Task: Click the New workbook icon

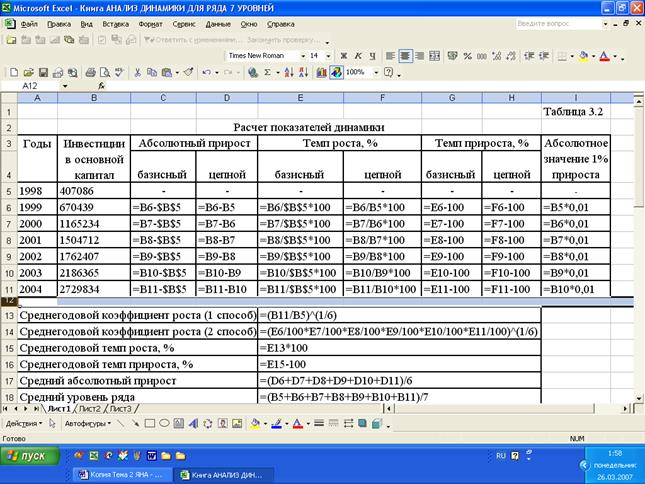Action: coord(14,73)
